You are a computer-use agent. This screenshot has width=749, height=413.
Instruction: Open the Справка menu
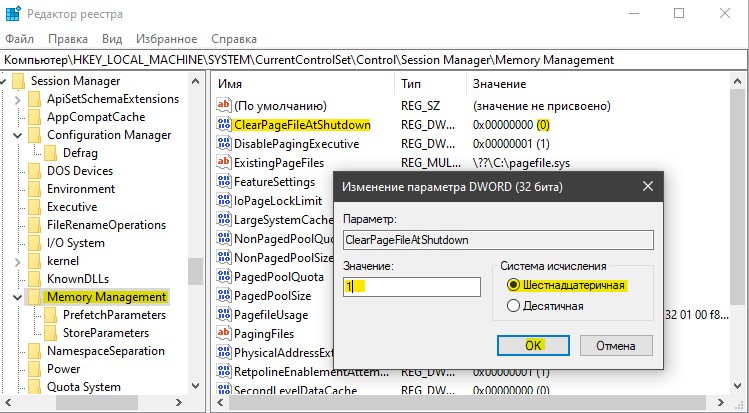234,39
